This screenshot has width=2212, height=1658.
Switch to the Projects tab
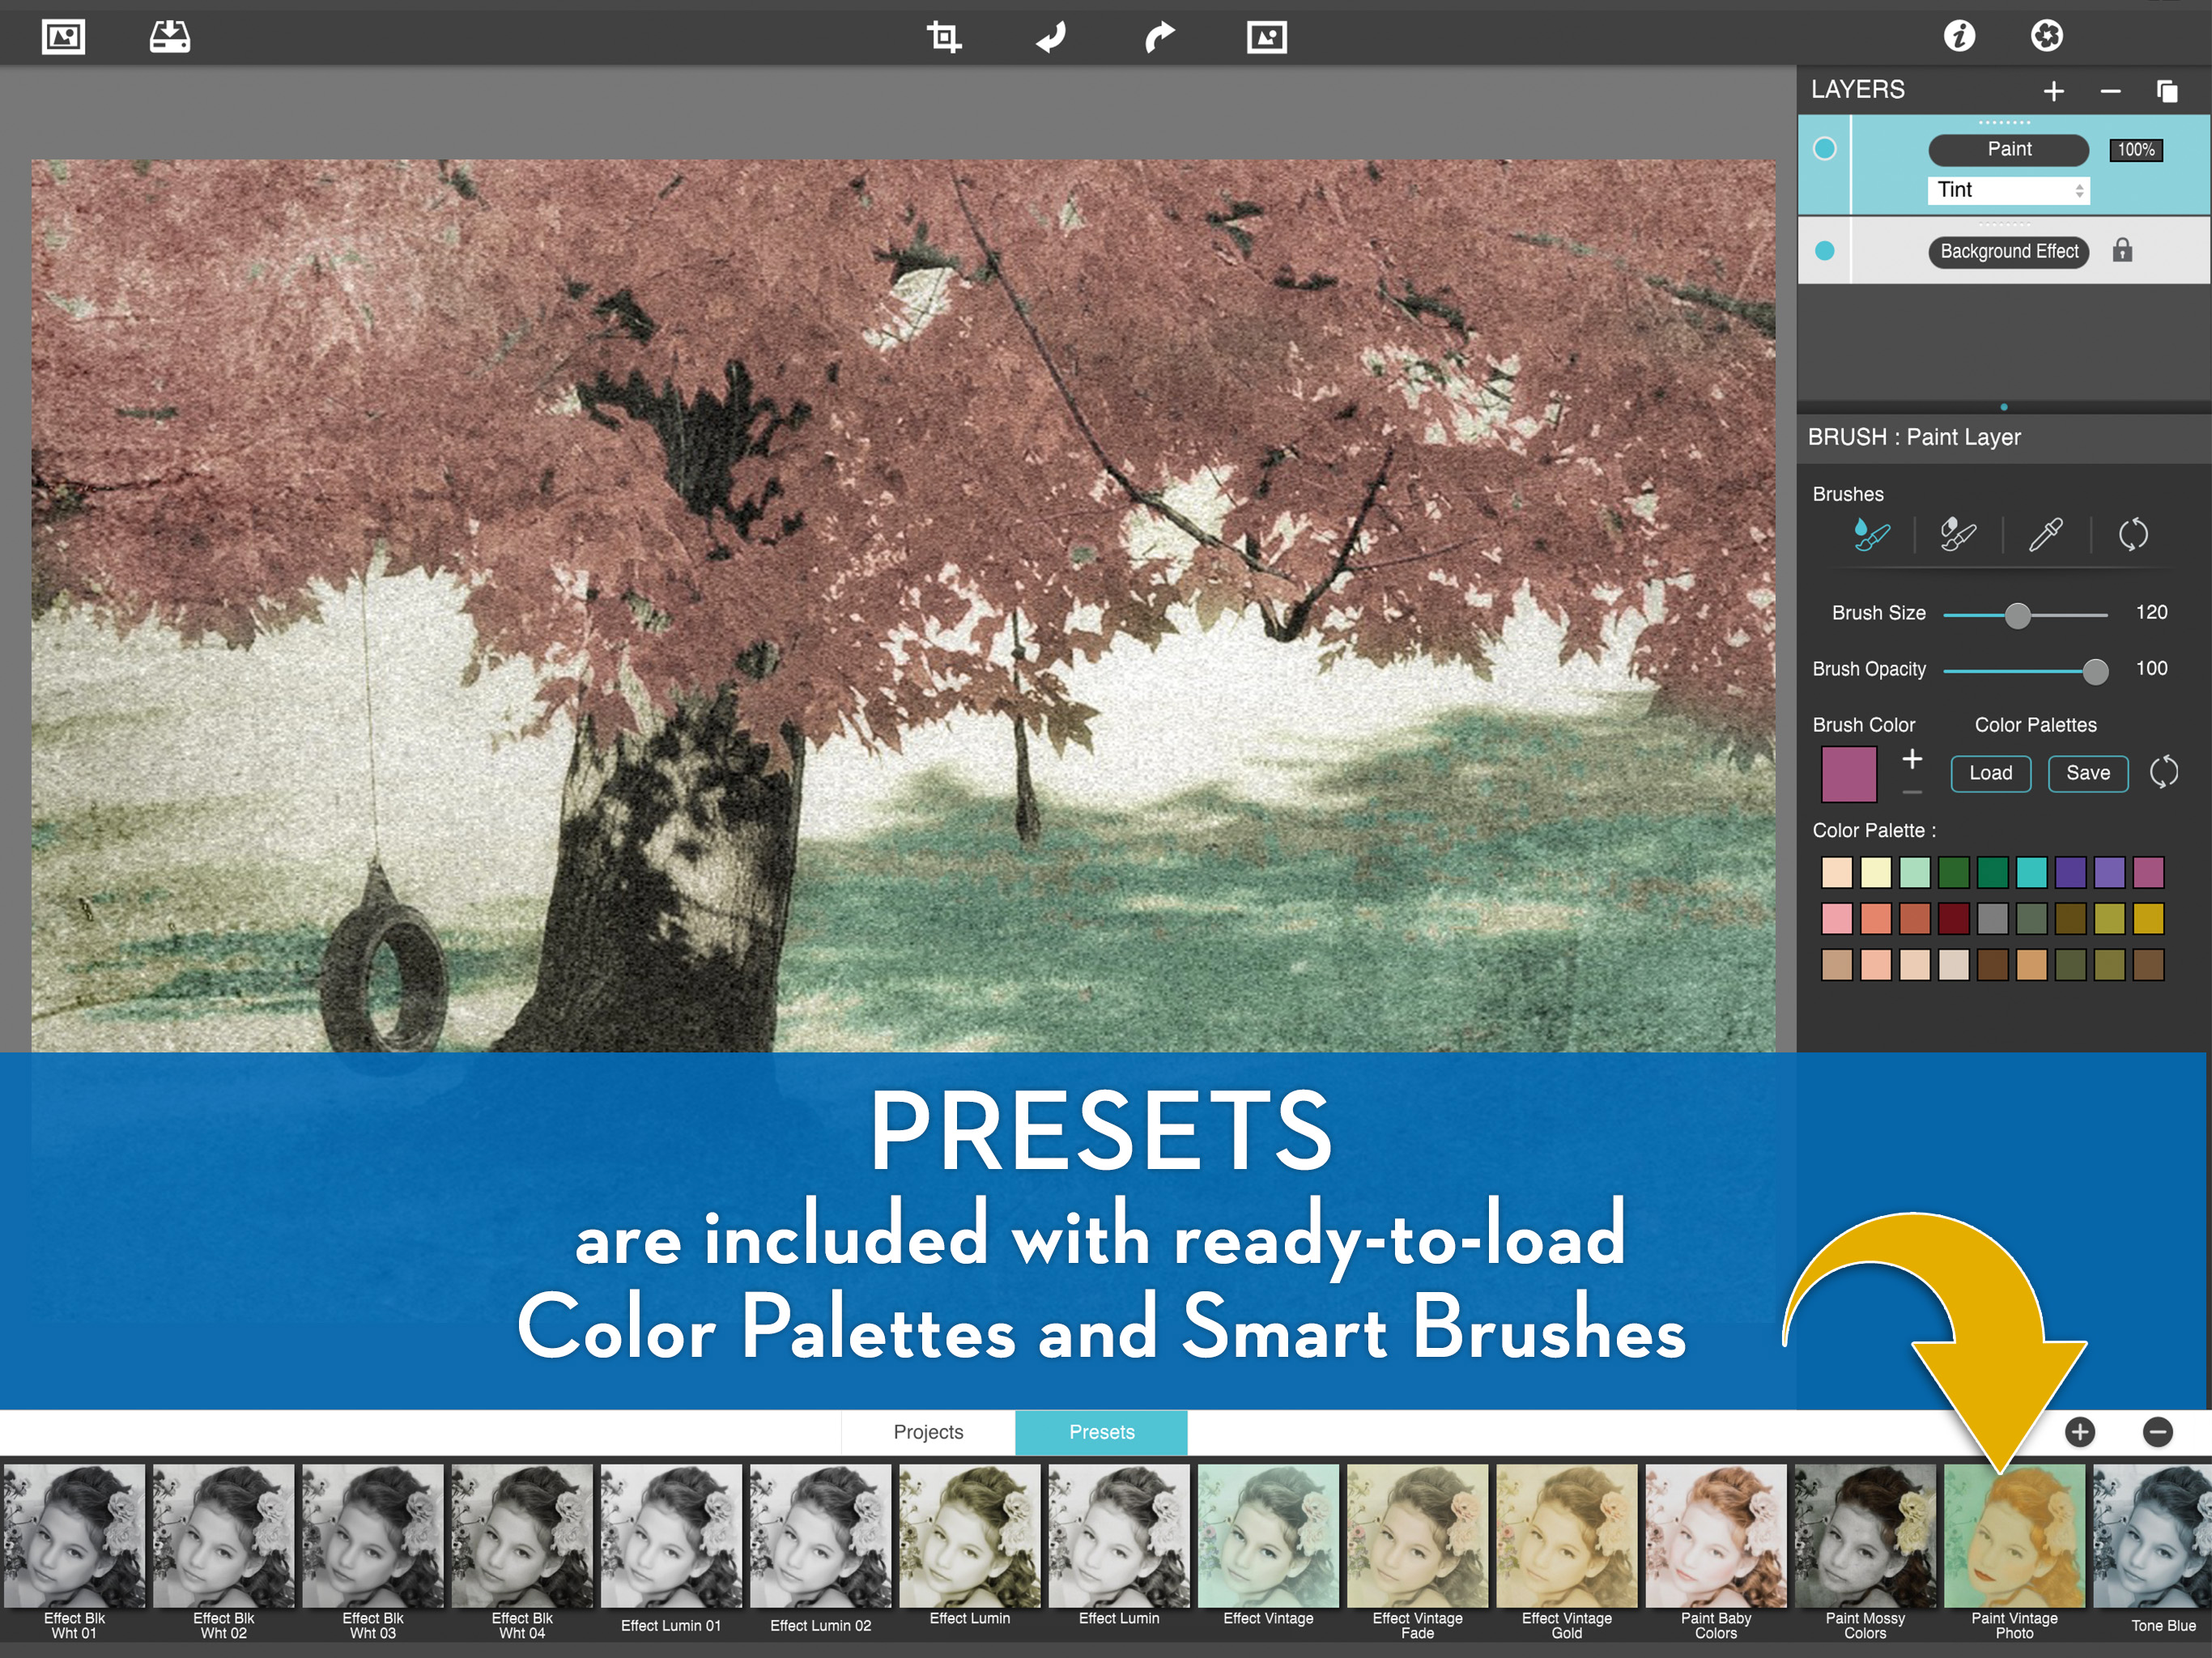928,1432
